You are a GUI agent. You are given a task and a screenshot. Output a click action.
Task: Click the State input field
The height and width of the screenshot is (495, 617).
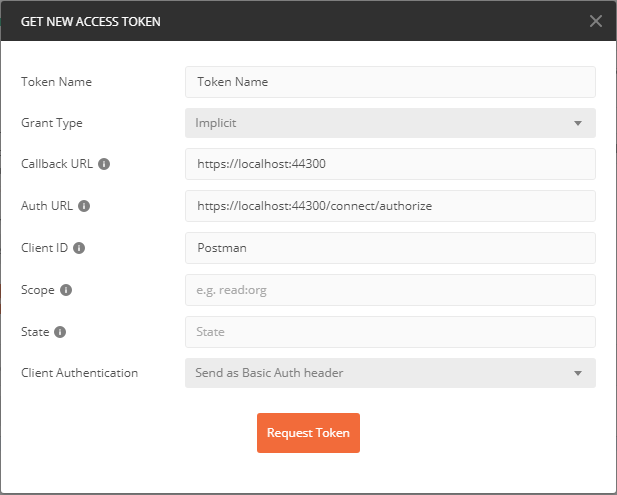pos(390,332)
